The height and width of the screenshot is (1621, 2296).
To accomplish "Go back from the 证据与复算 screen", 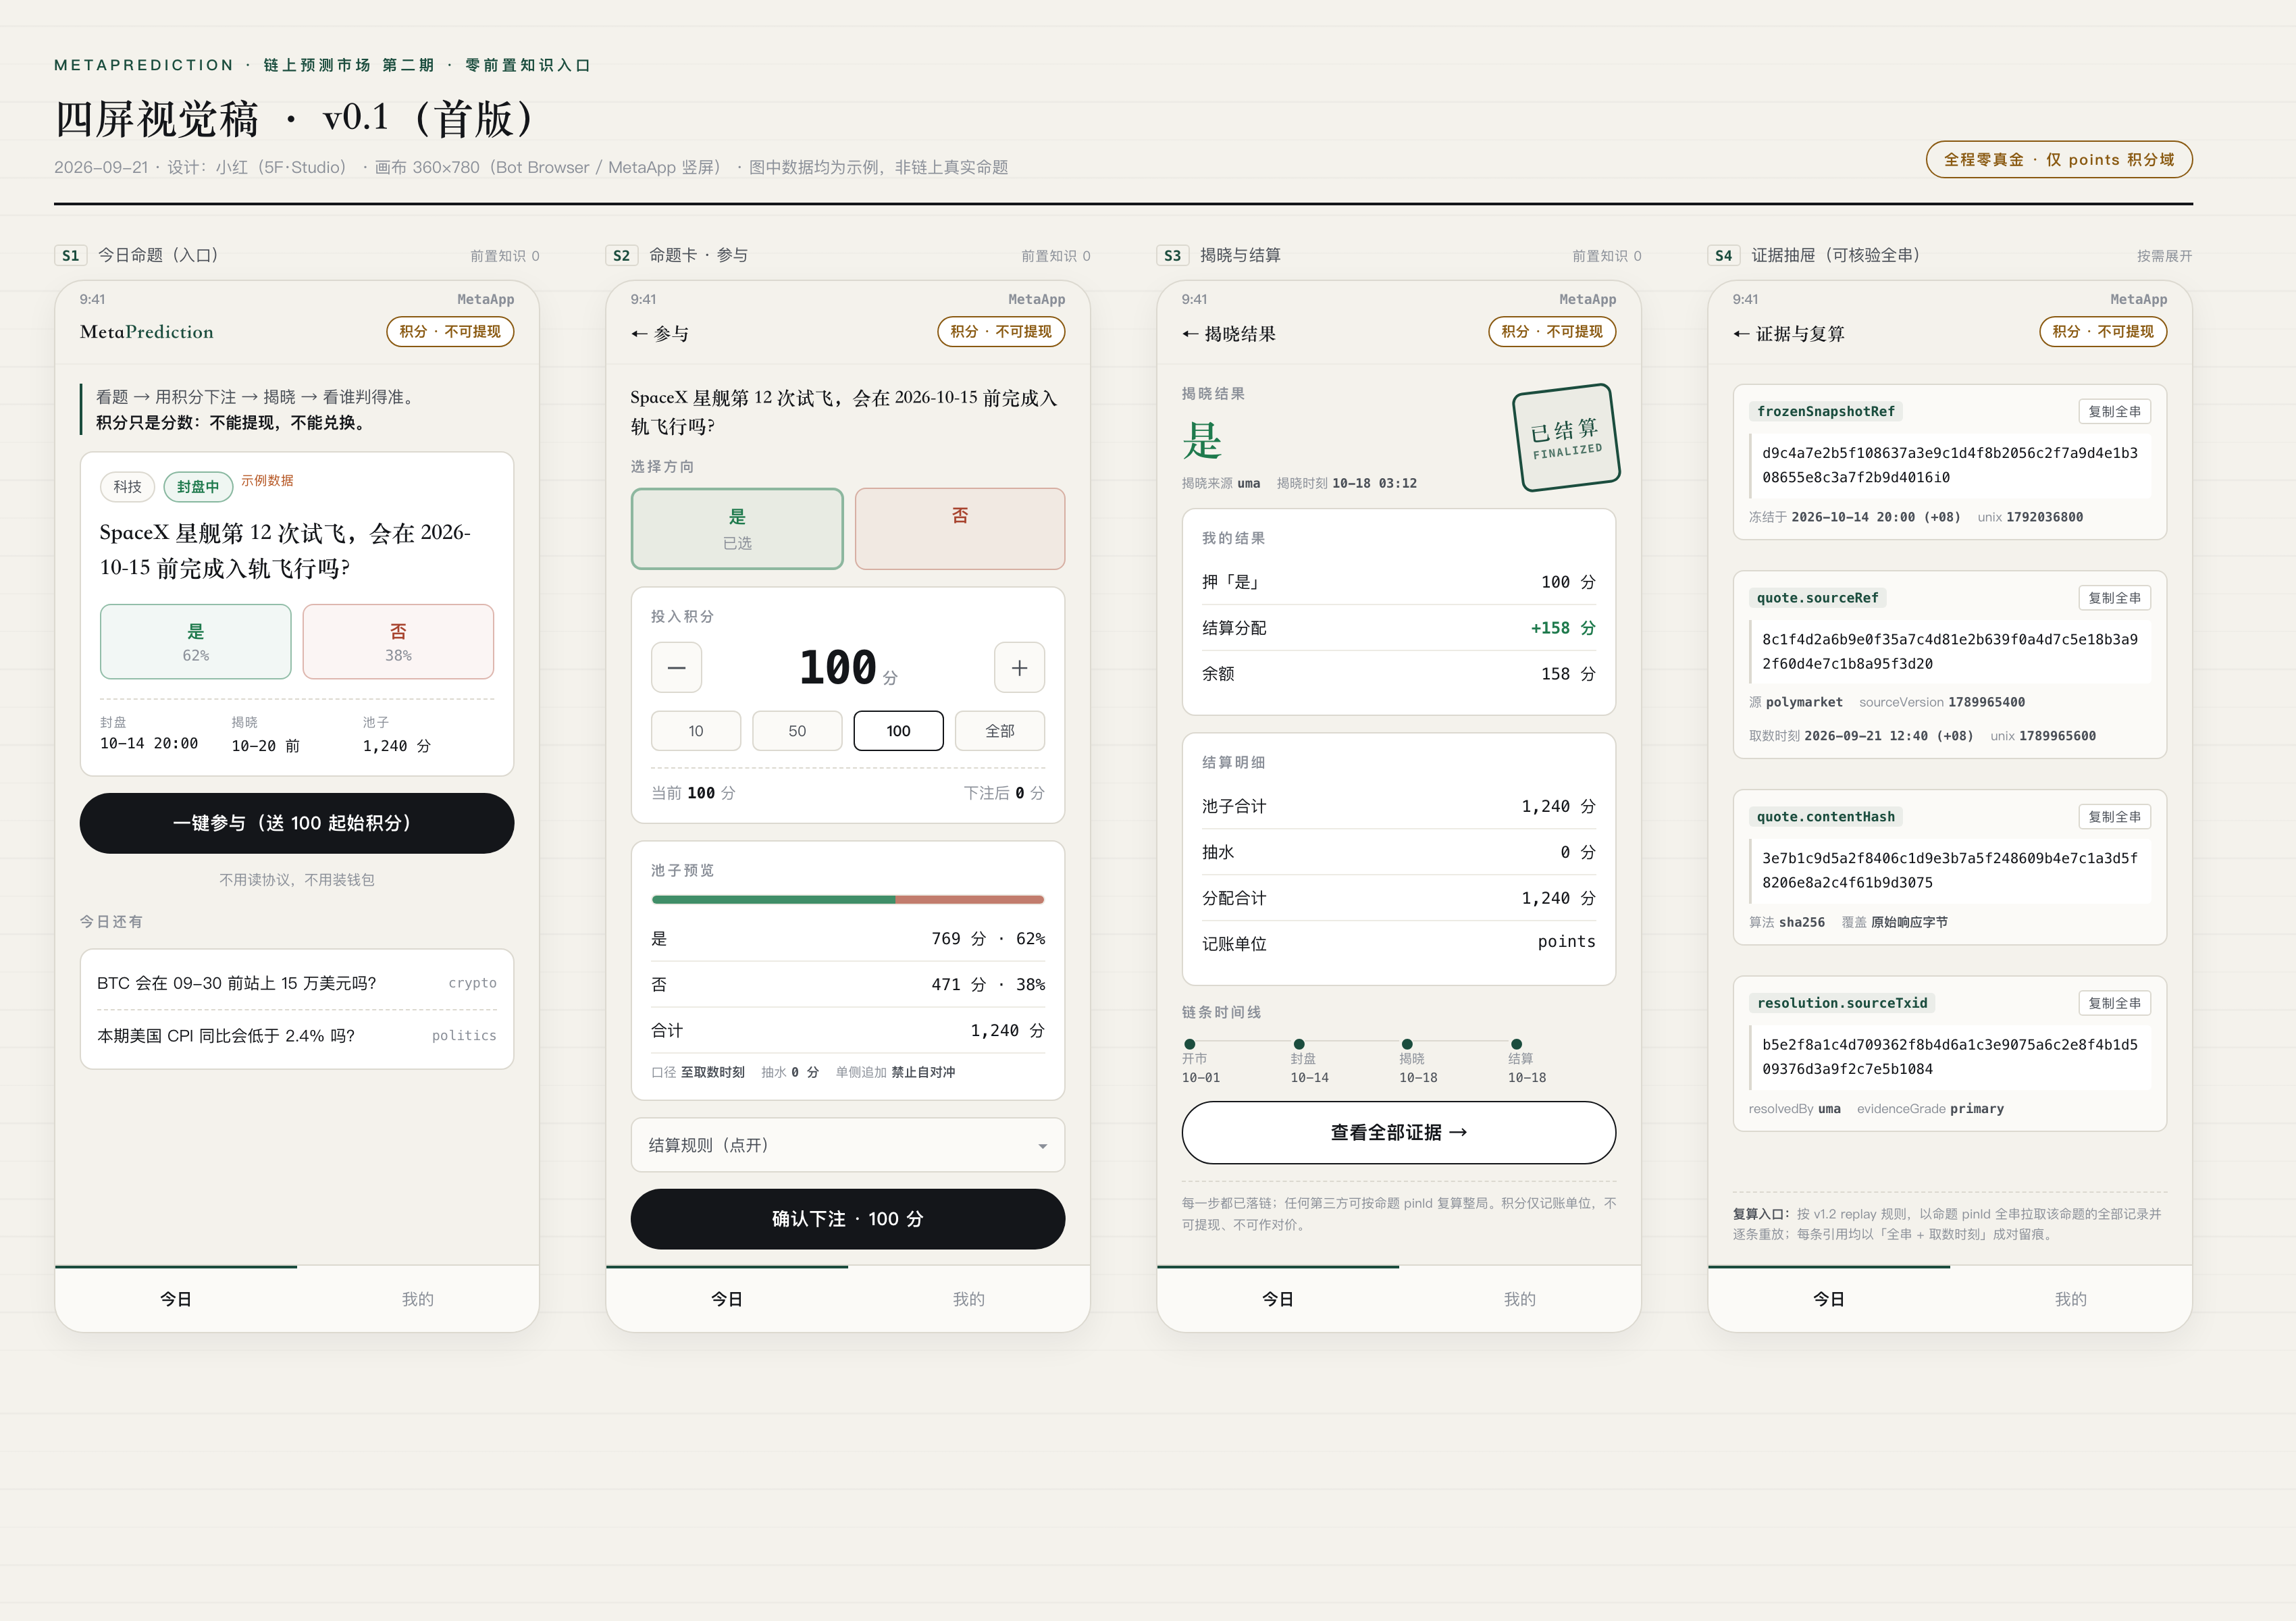I will (1742, 334).
